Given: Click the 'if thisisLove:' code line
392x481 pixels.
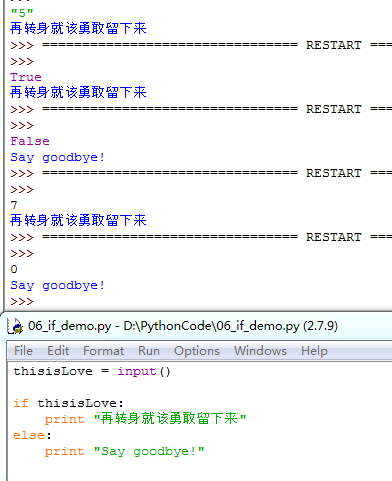Looking at the screenshot, I should tap(68, 403).
